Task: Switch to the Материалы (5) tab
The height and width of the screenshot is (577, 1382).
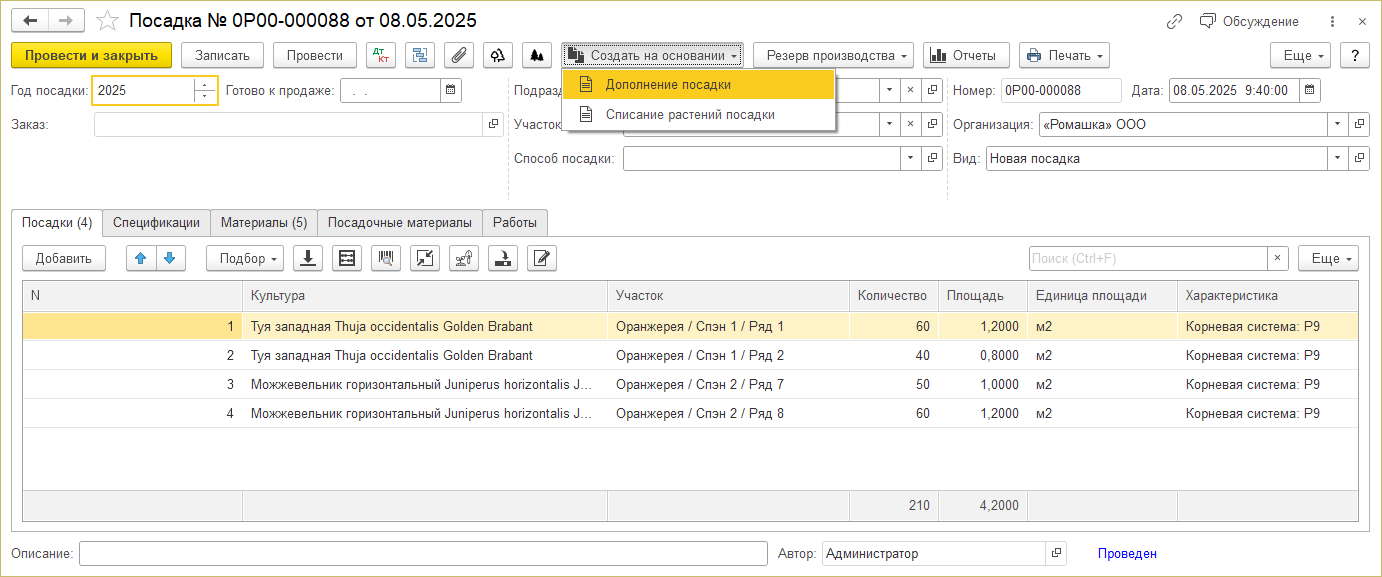Action: tap(264, 222)
